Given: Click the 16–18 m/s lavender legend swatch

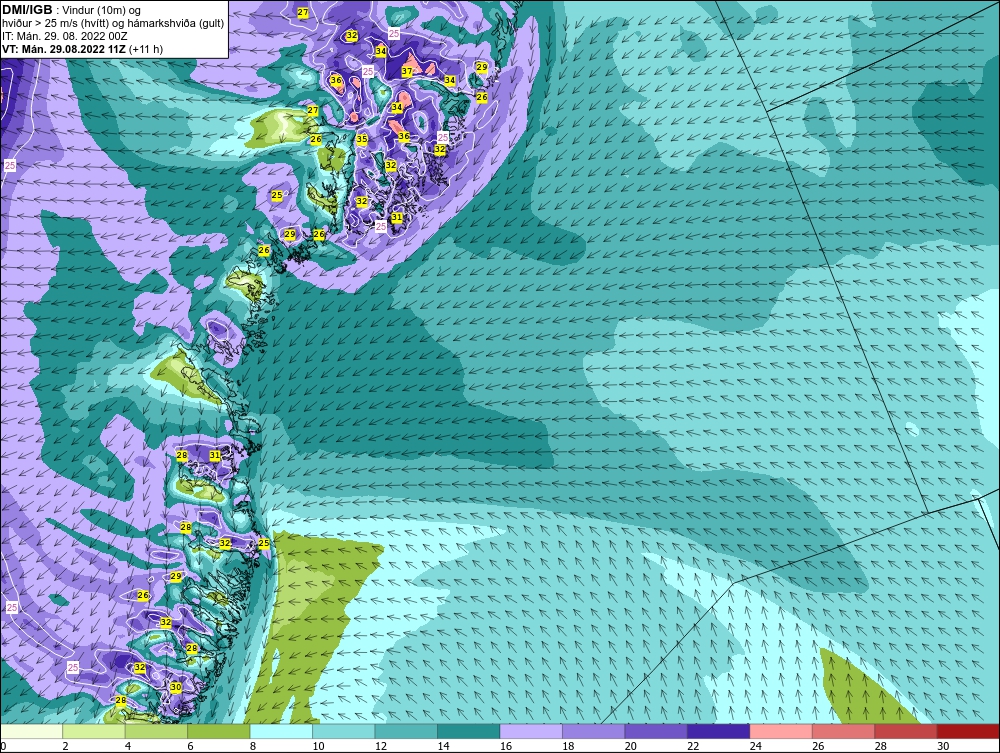Looking at the screenshot, I should pos(531,731).
